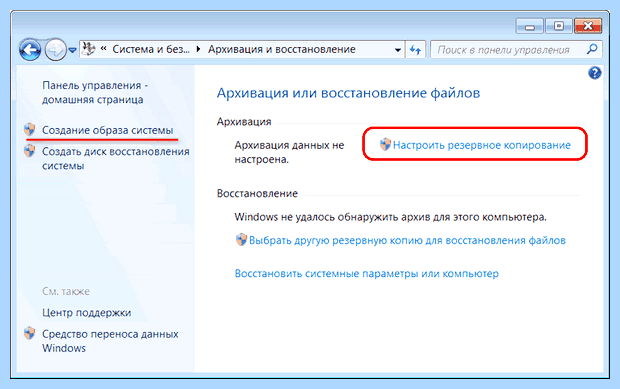Open the recent pages dropdown arrow
This screenshot has width=620, height=389.
click(72, 50)
